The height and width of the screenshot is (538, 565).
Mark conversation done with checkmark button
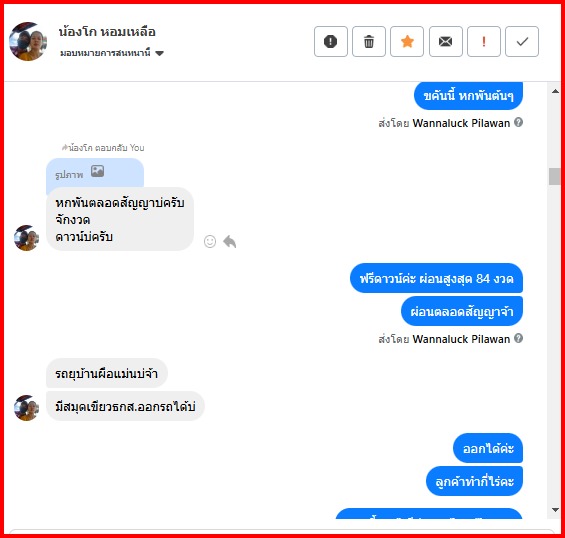click(522, 41)
